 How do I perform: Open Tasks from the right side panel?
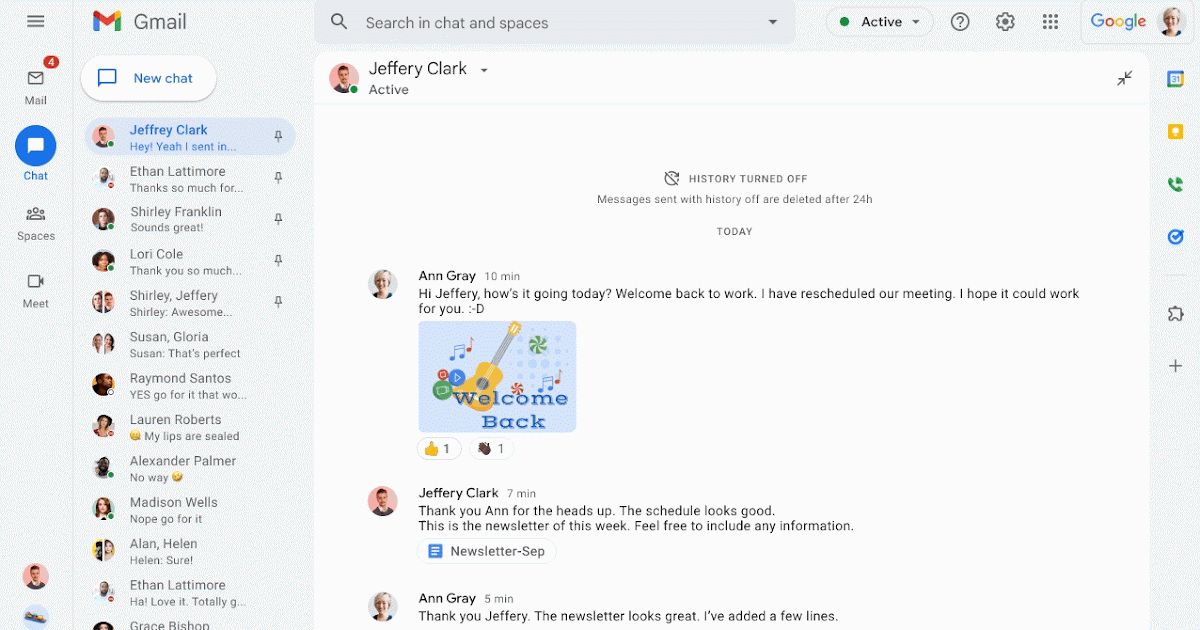tap(1174, 237)
